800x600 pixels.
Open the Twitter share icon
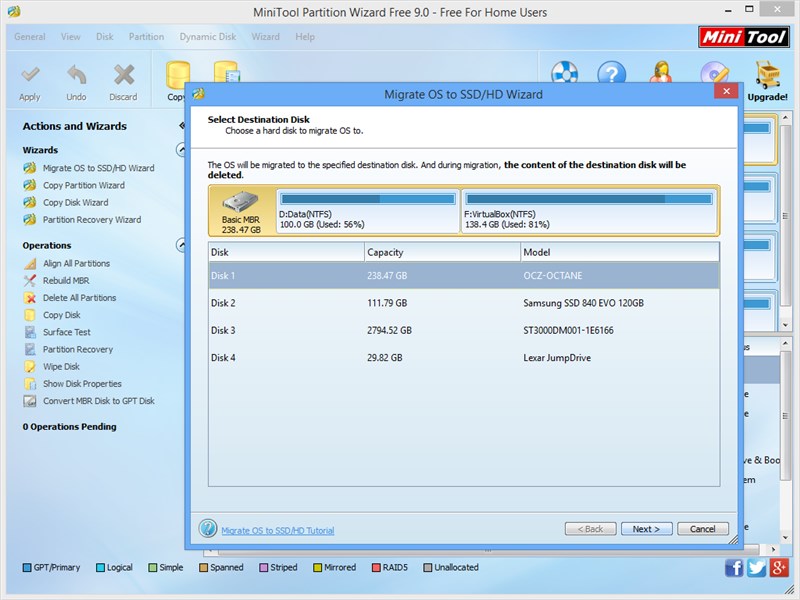click(x=757, y=567)
